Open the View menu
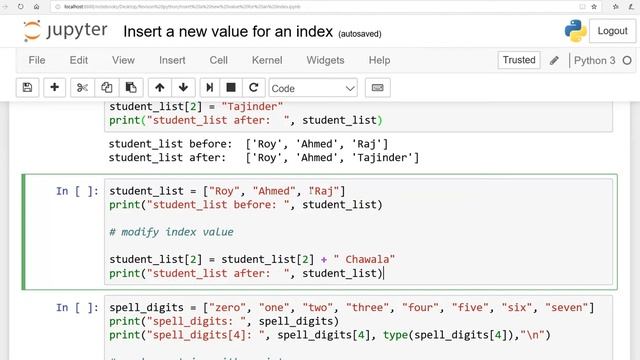The width and height of the screenshot is (640, 360). tap(123, 60)
